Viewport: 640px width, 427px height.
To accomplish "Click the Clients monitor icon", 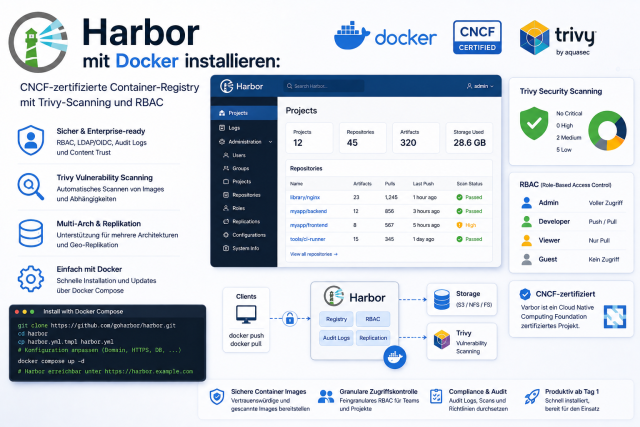I will coord(246,314).
